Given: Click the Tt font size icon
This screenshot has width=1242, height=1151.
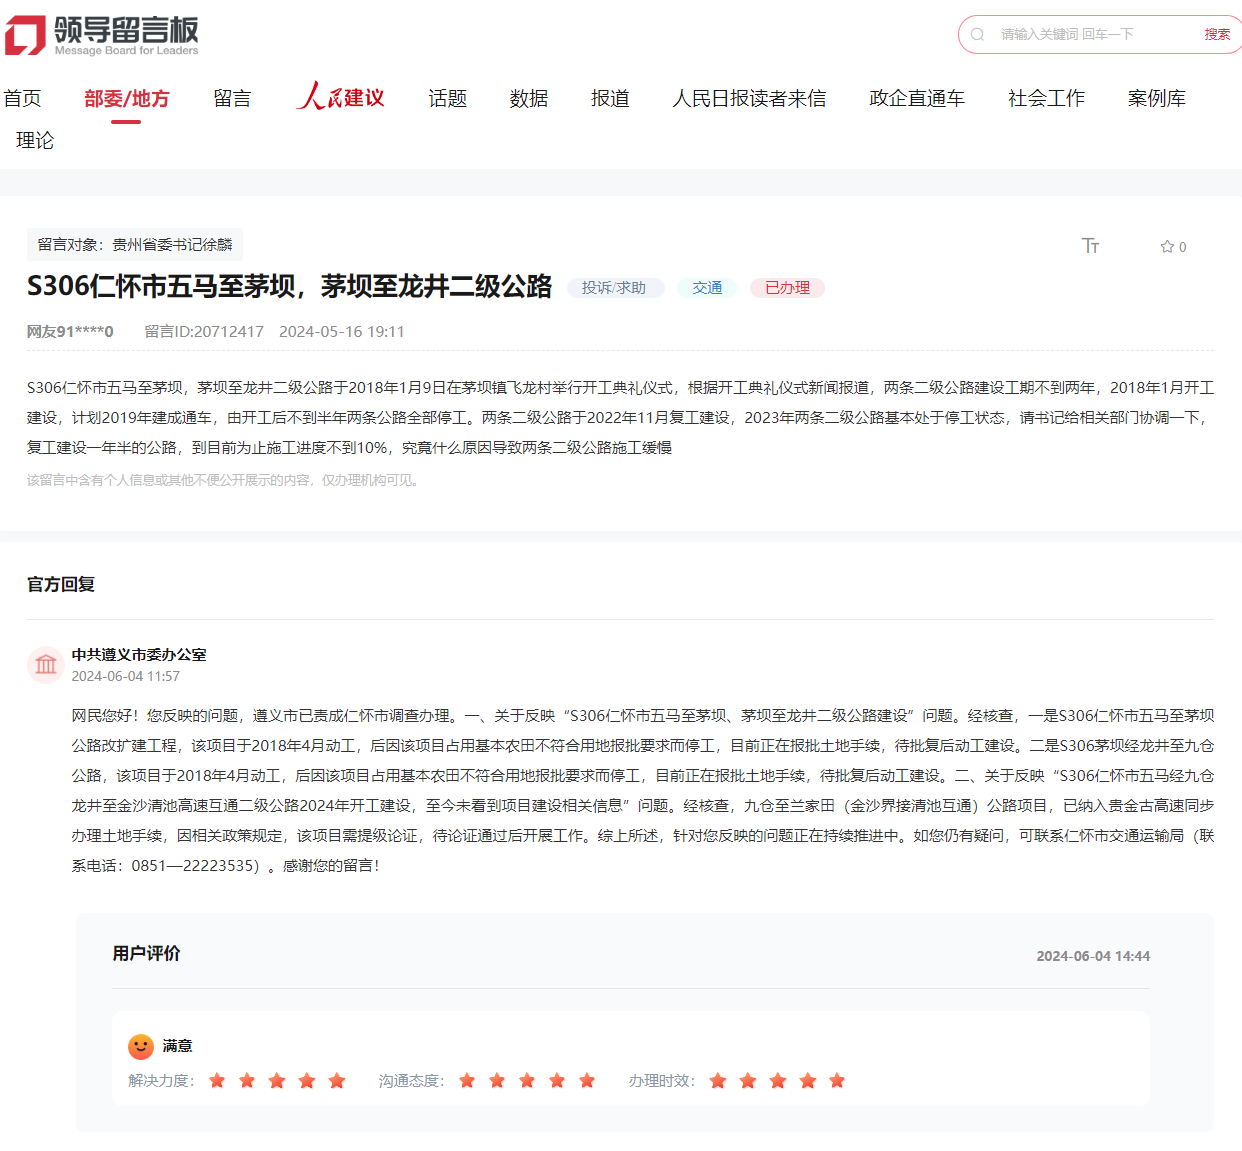Looking at the screenshot, I should tap(1091, 246).
